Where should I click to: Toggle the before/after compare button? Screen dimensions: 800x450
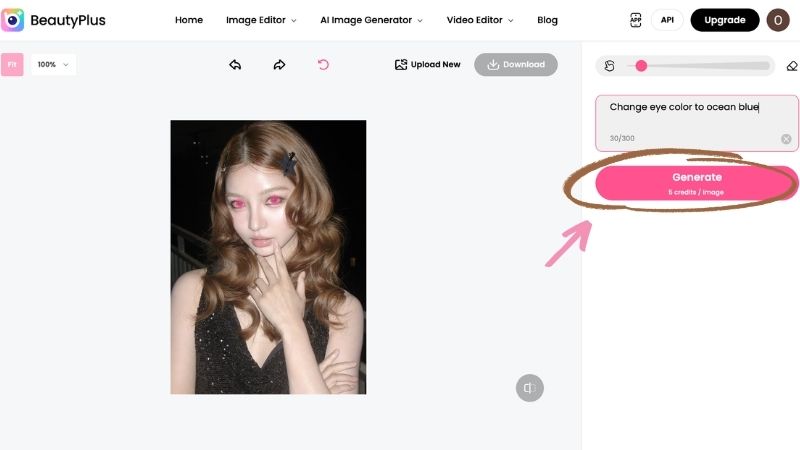tap(530, 388)
